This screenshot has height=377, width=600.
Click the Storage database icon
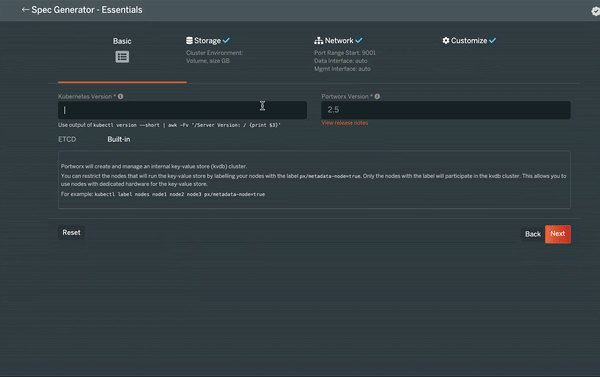189,40
